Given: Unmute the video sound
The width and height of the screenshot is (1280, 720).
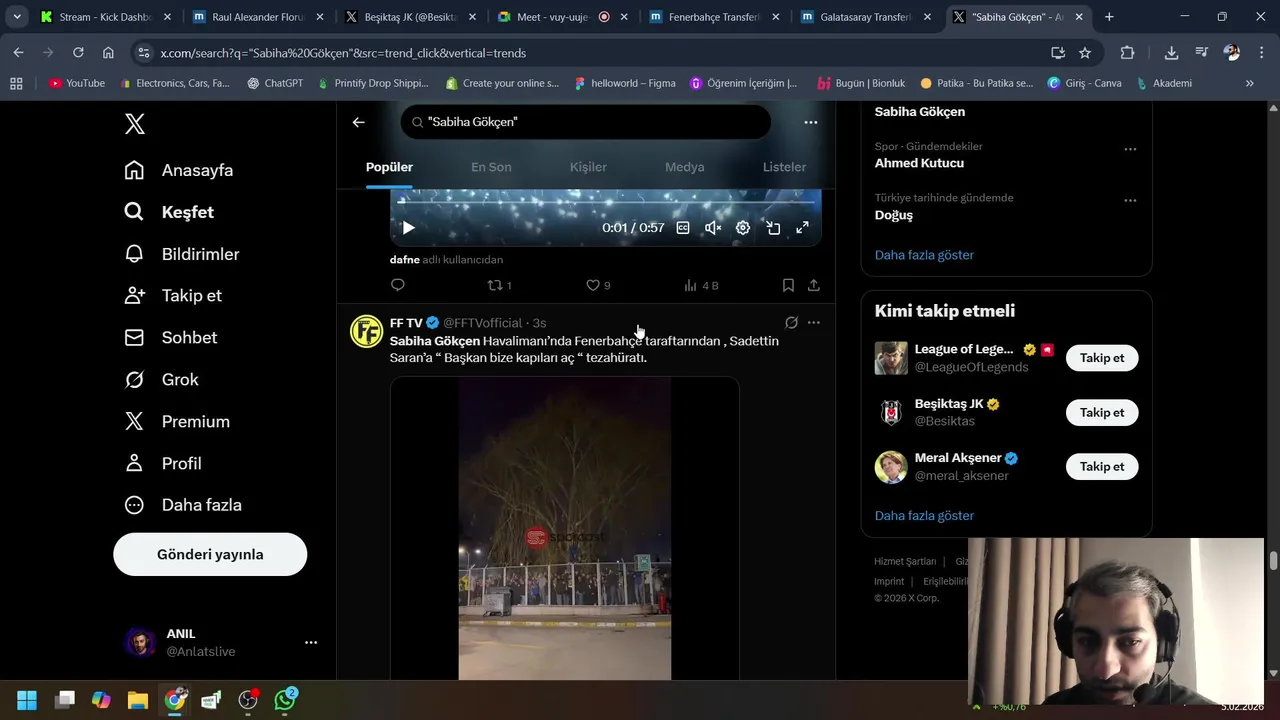Looking at the screenshot, I should pos(713,228).
